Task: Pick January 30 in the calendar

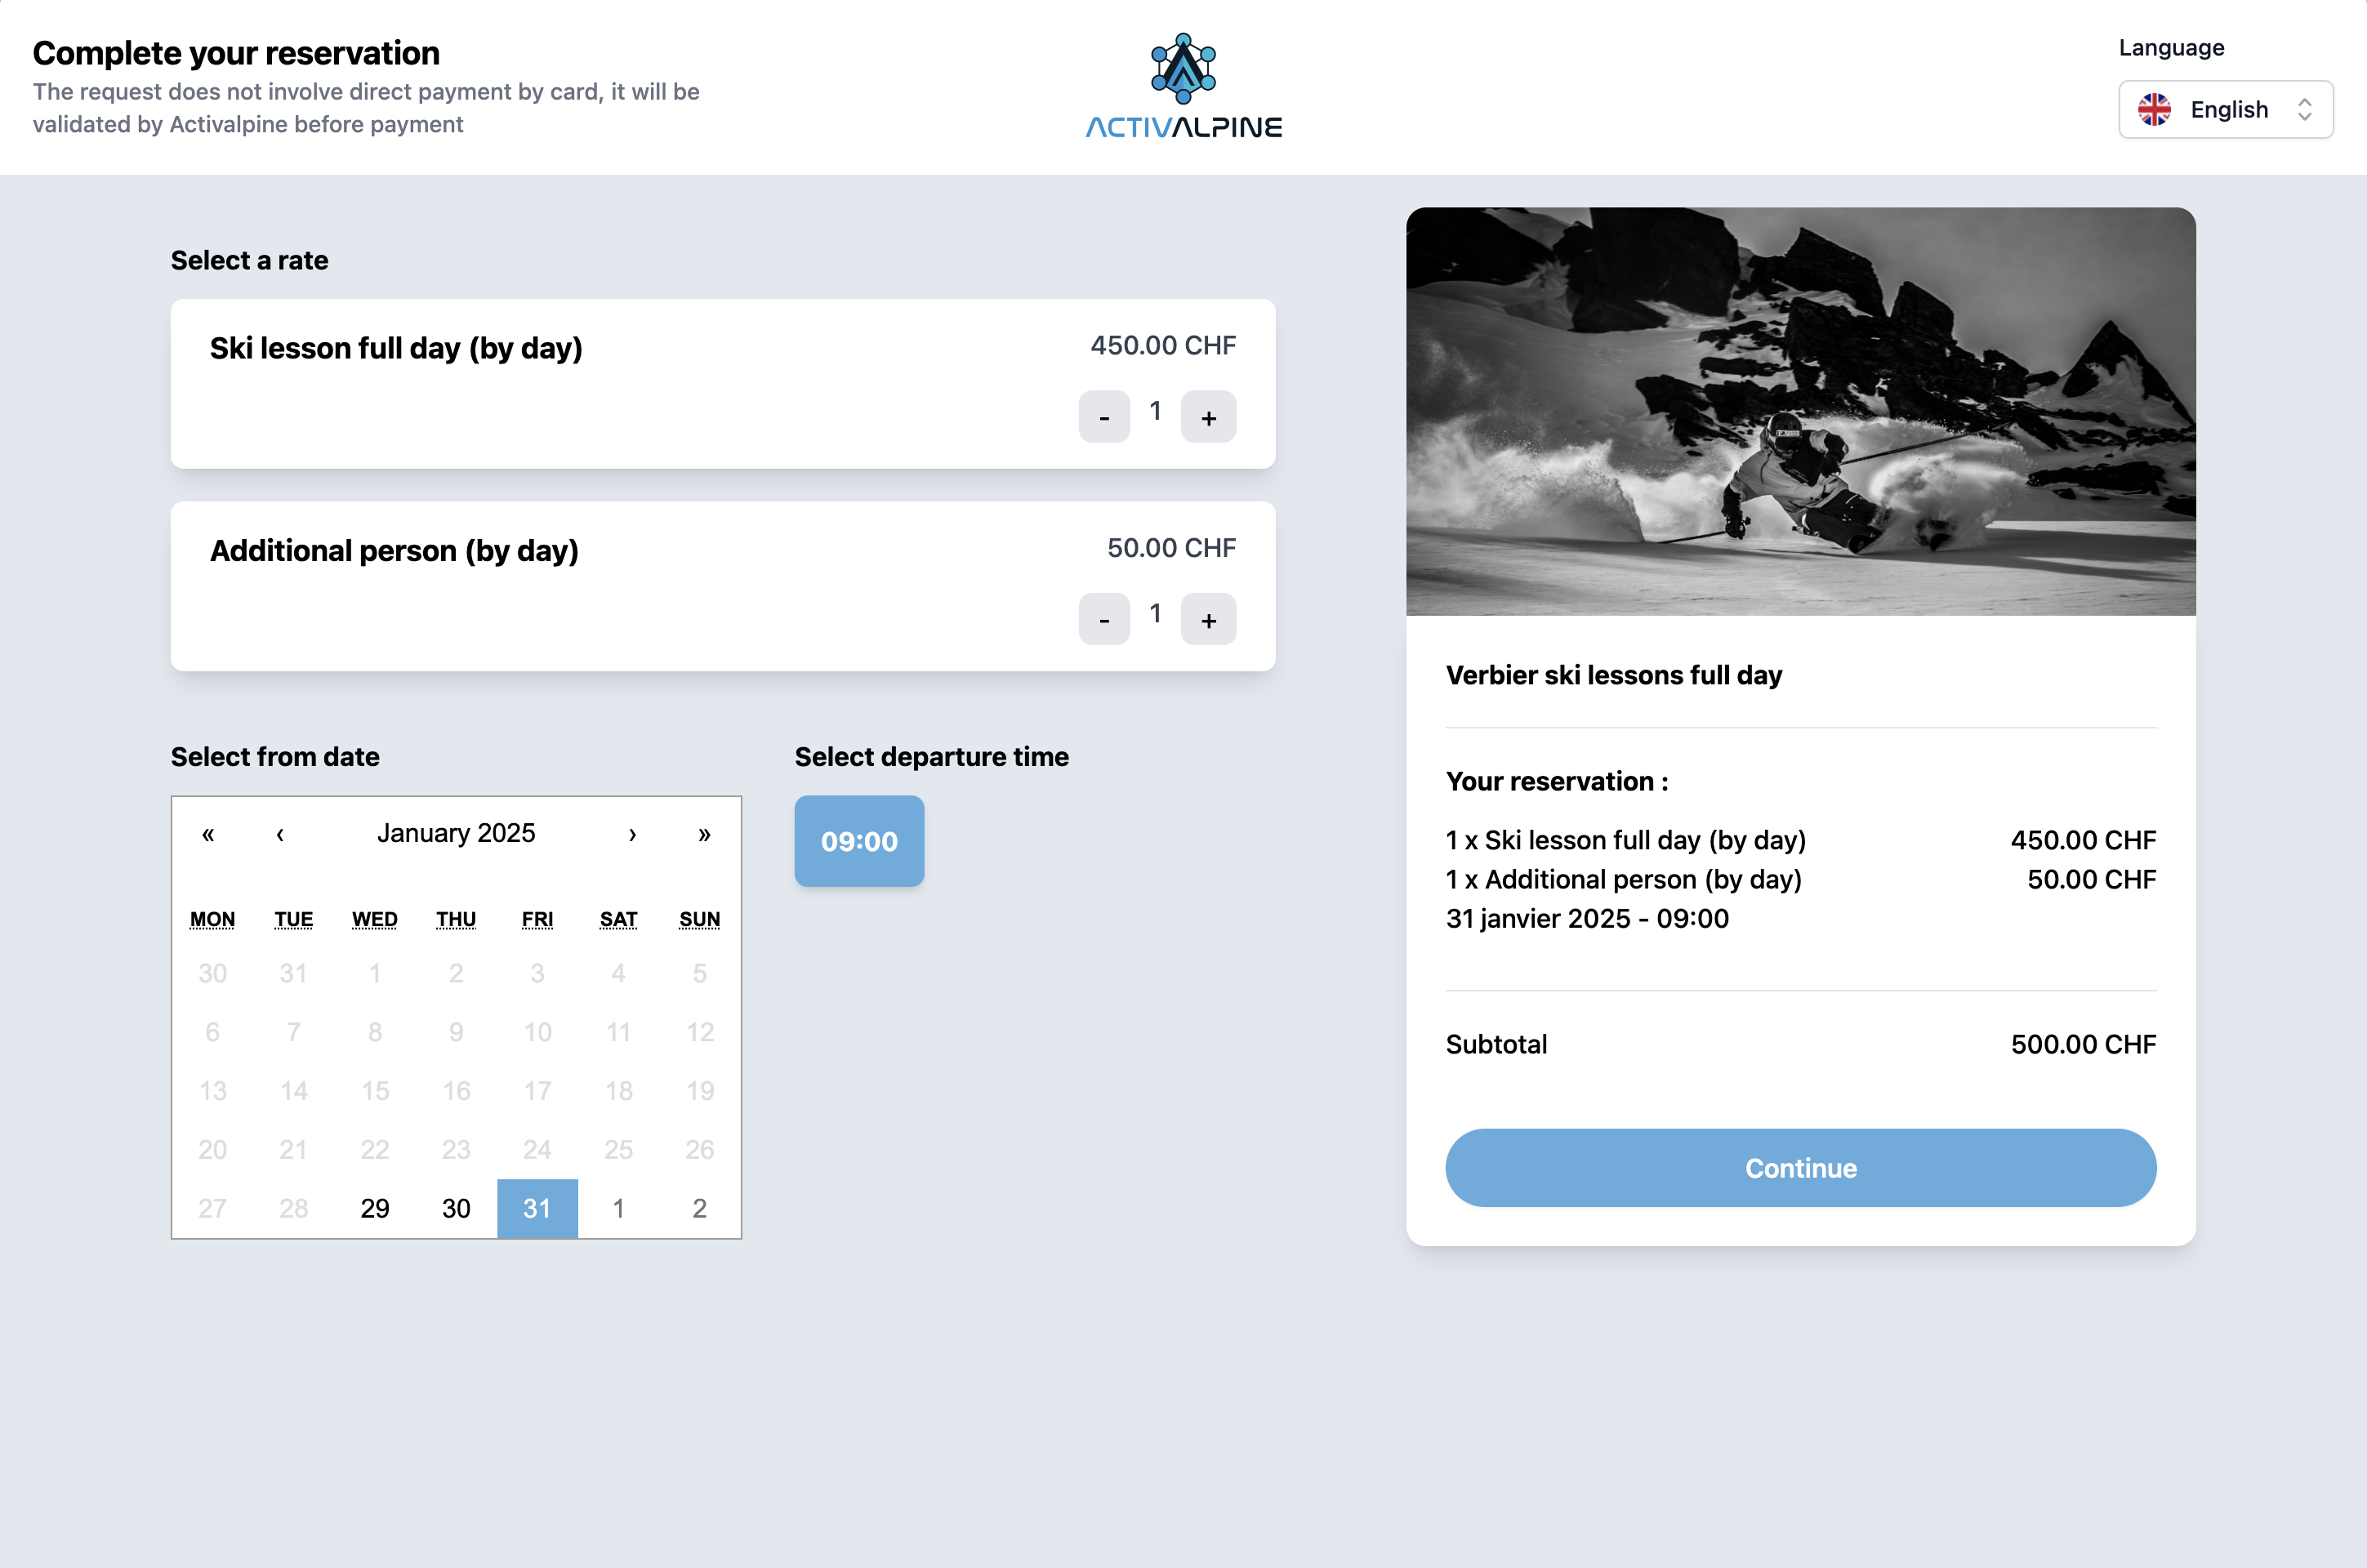Action: (456, 1208)
